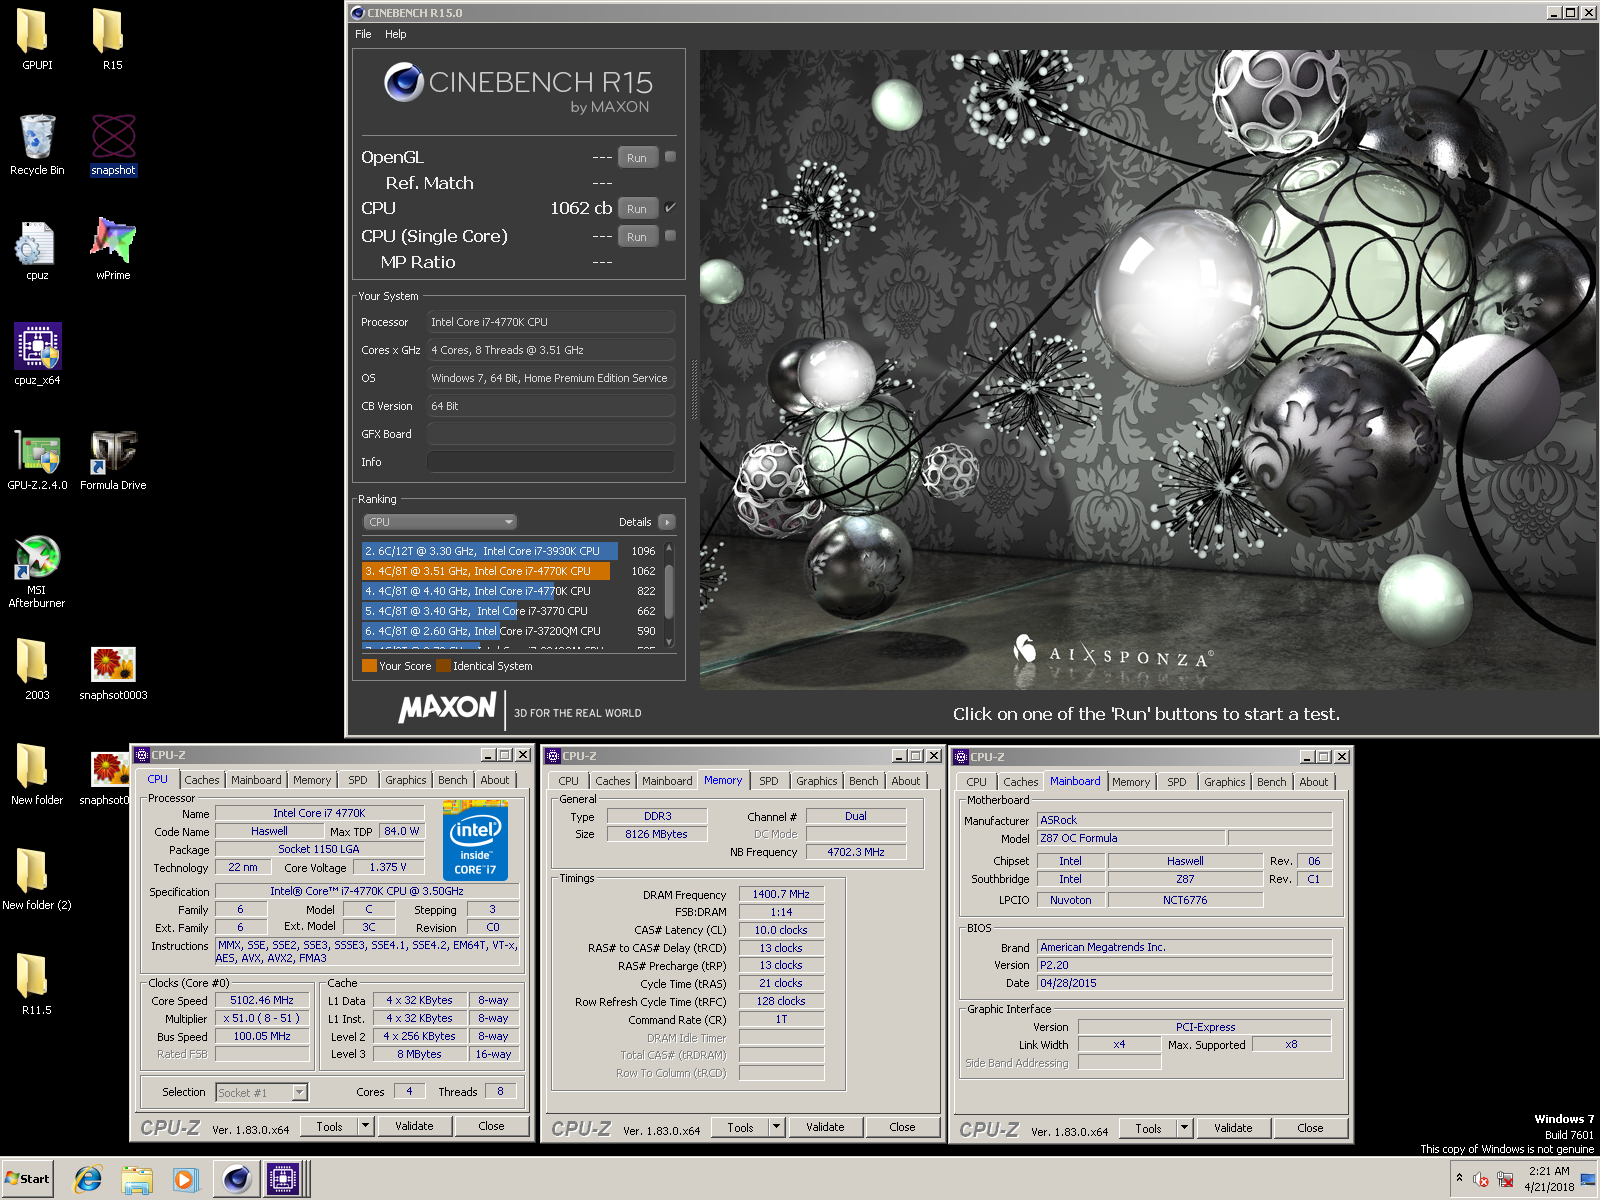The image size is (1600, 1200).
Task: Open About tab in middle CPU-Z window
Action: (906, 781)
